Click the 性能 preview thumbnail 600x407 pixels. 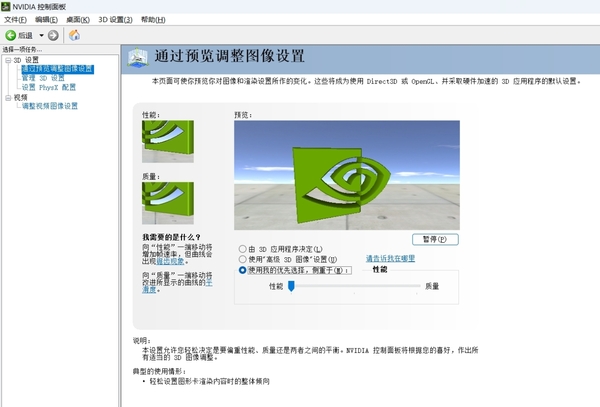[x=168, y=142]
